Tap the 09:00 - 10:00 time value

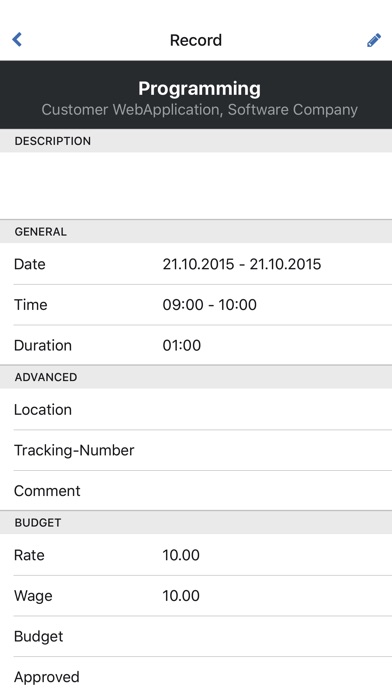pyautogui.click(x=210, y=305)
